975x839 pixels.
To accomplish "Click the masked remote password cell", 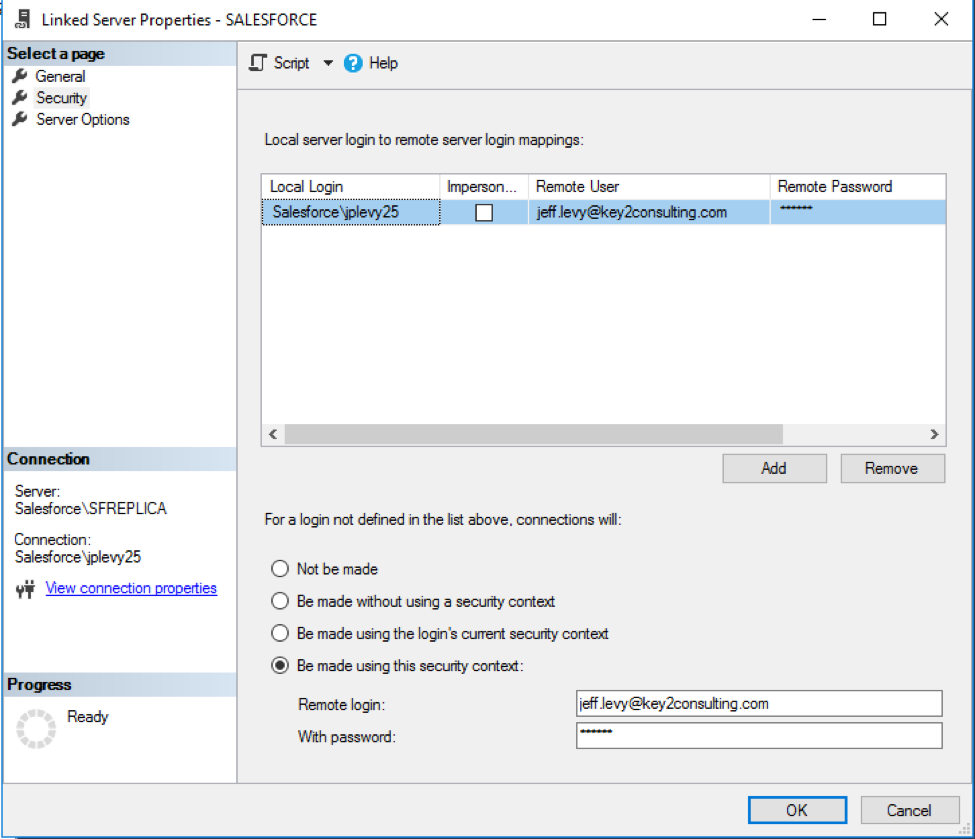I will pos(858,212).
